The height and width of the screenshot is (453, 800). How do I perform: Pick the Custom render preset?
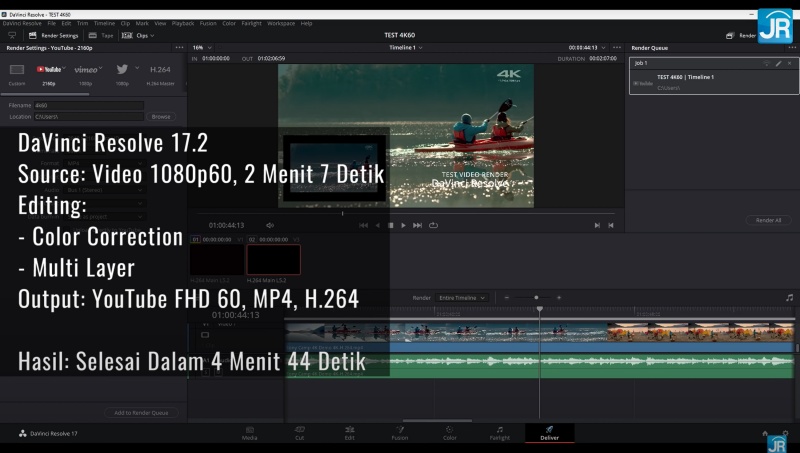16,71
